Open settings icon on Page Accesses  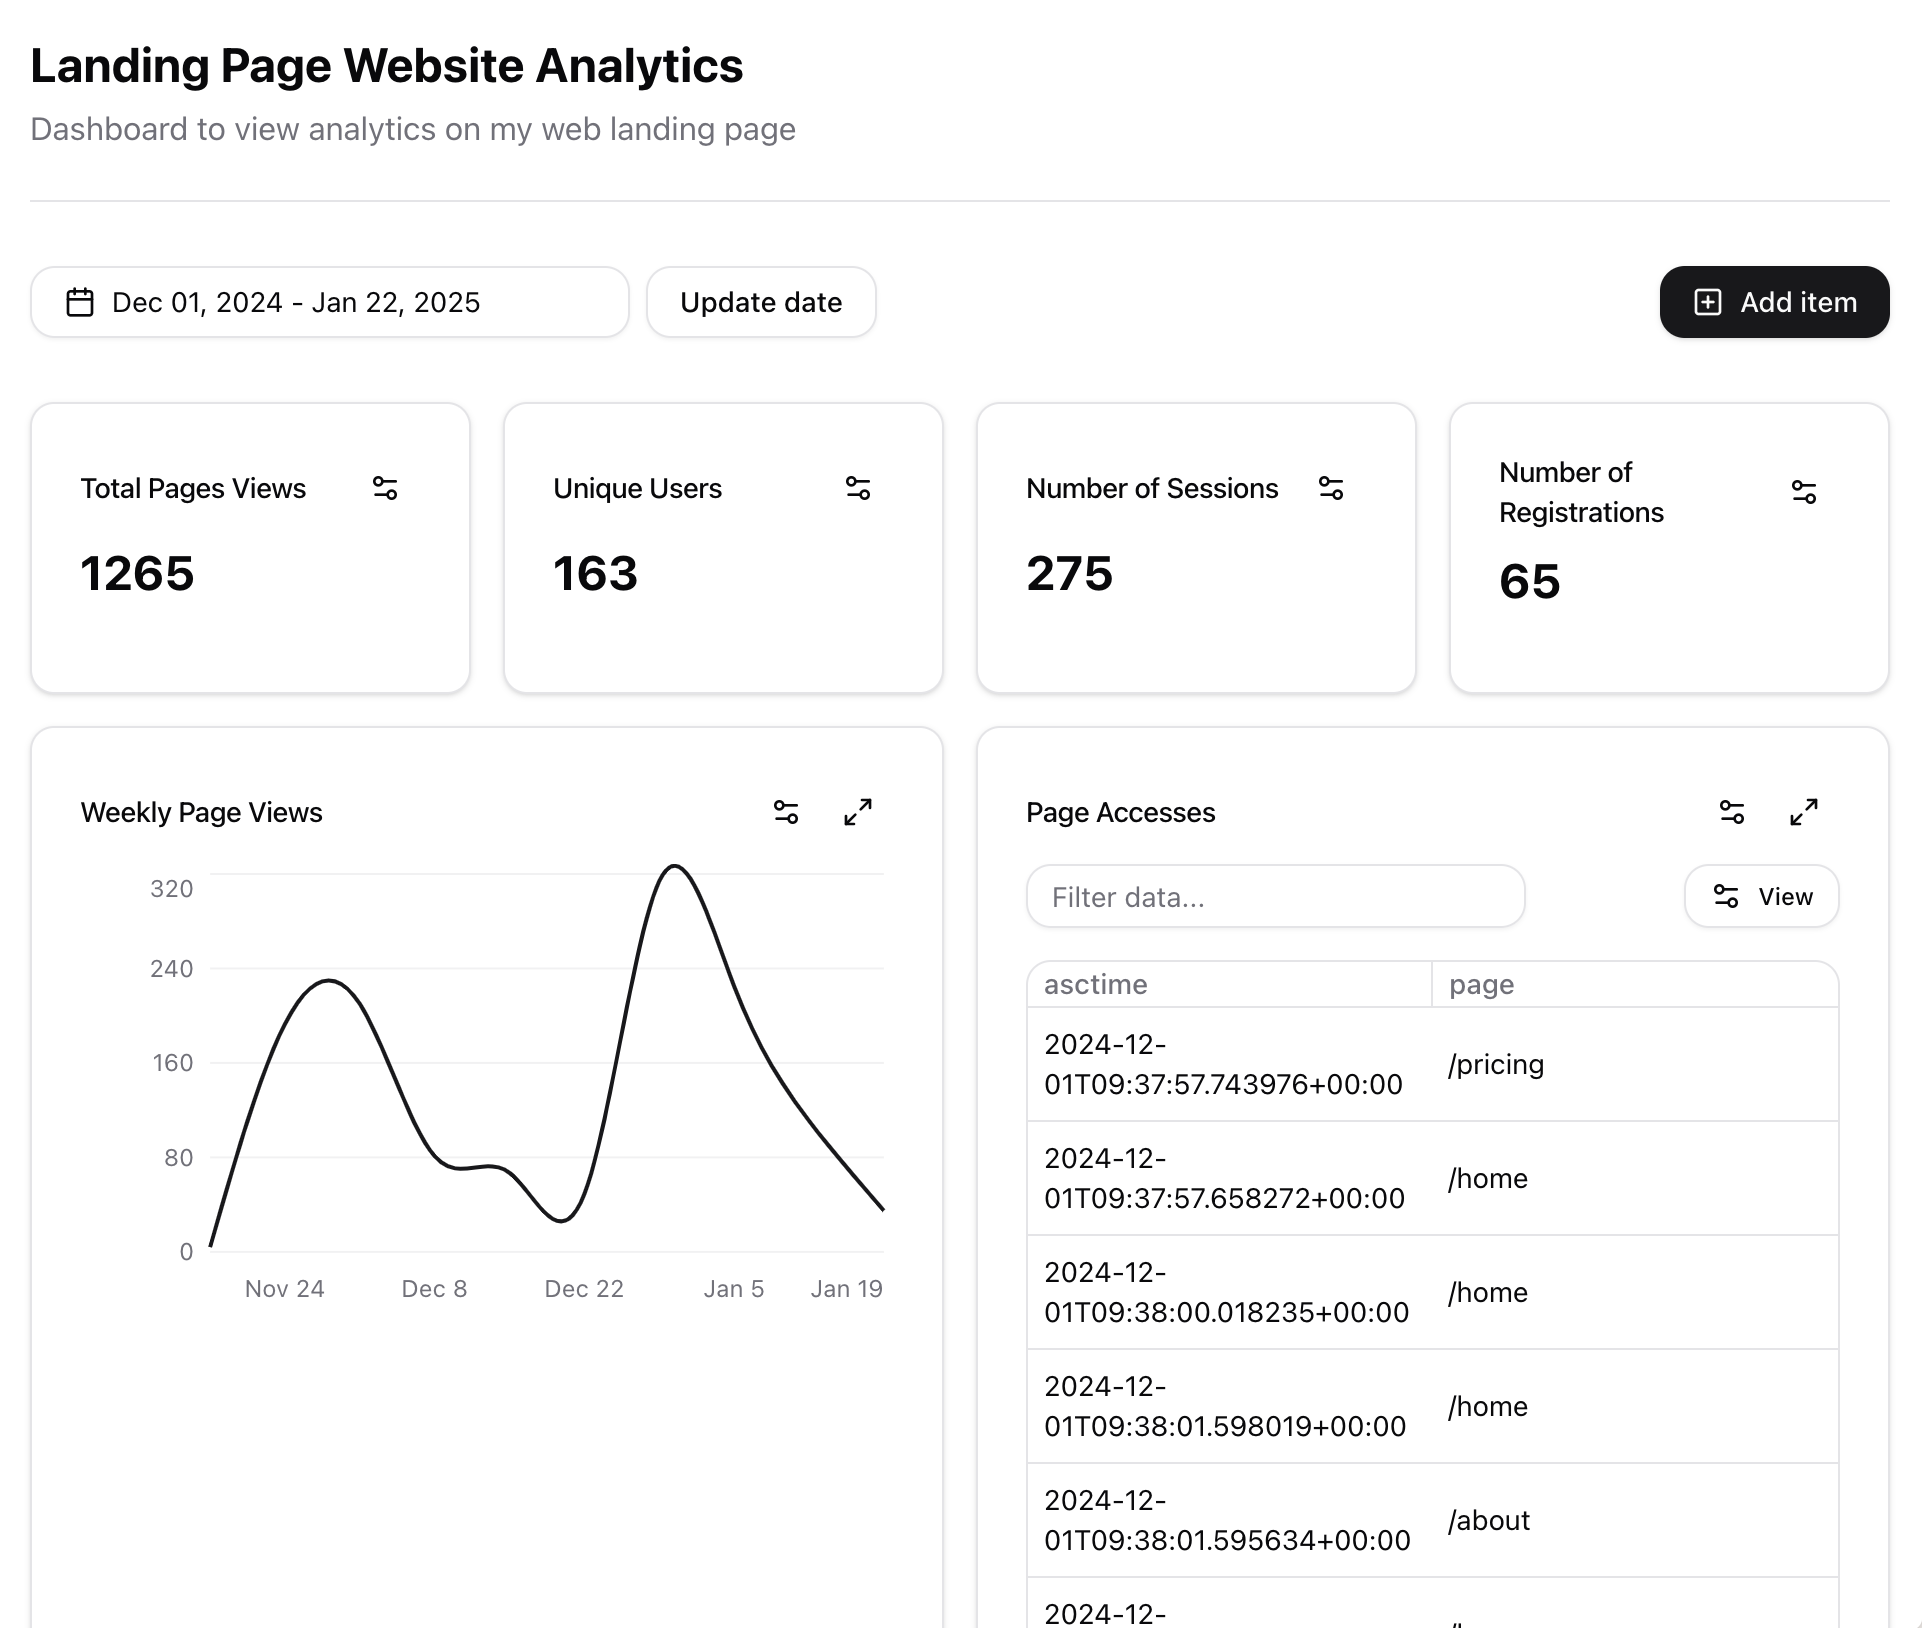click(1732, 812)
